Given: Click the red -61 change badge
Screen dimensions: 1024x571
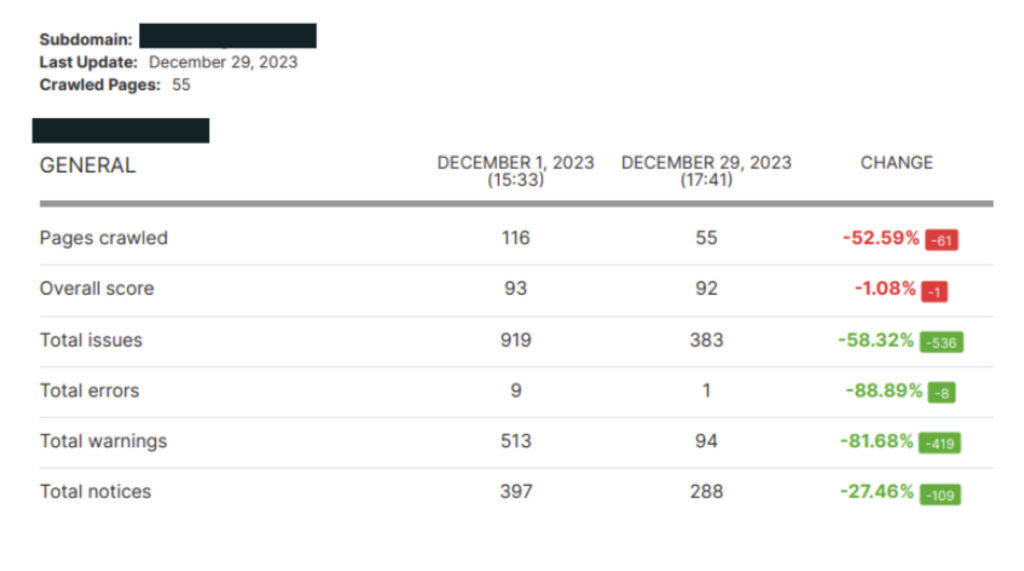Looking at the screenshot, I should click(941, 240).
